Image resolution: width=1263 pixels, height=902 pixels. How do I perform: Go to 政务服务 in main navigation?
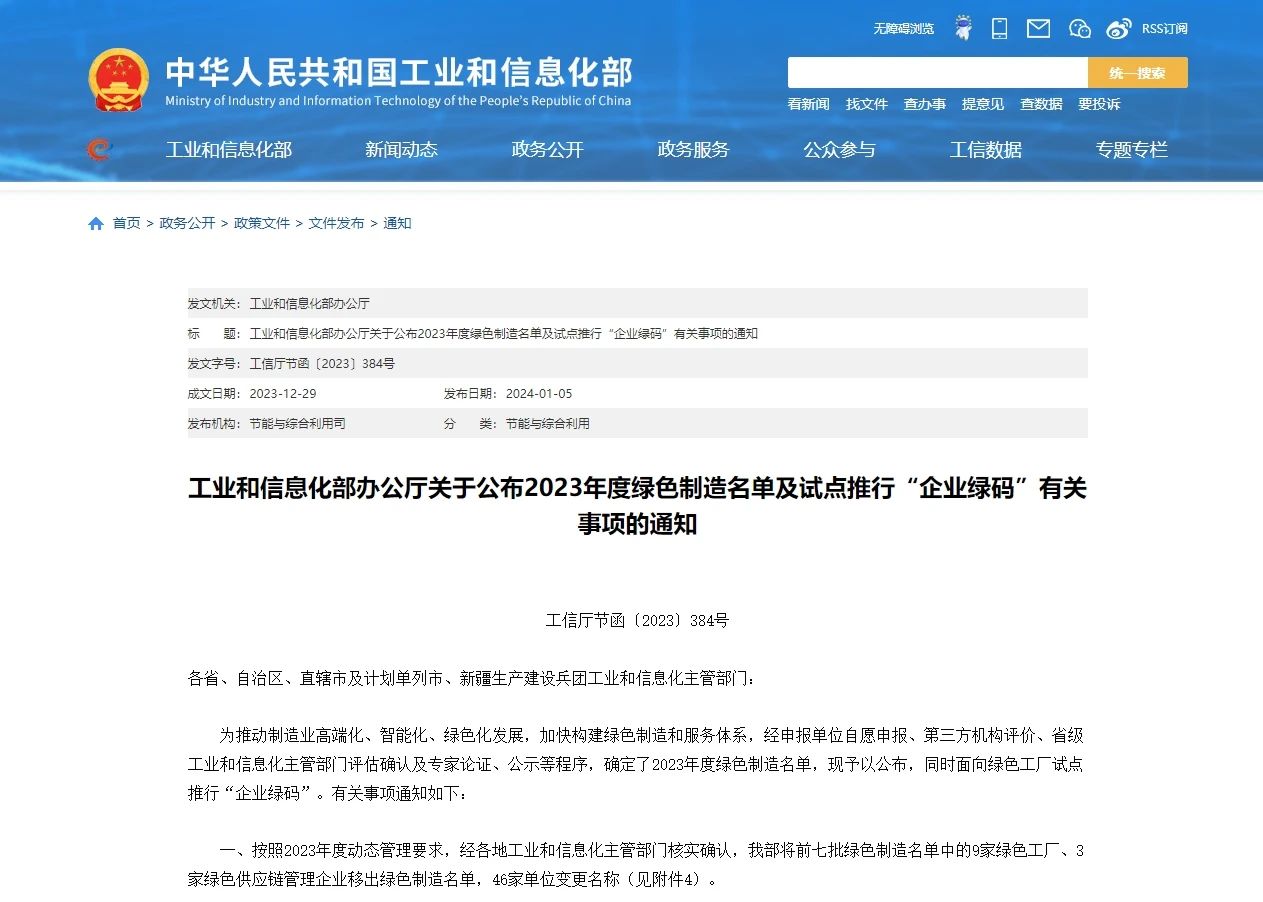tap(693, 150)
